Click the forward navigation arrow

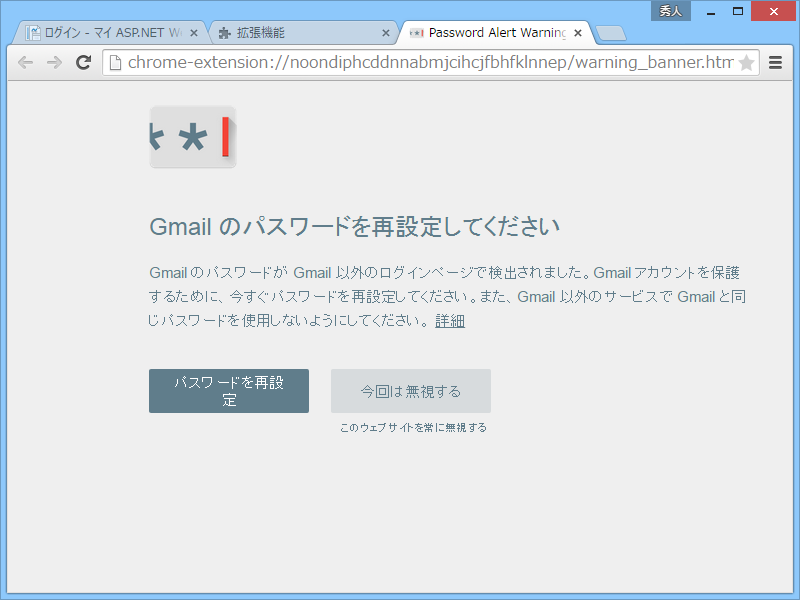[53, 62]
